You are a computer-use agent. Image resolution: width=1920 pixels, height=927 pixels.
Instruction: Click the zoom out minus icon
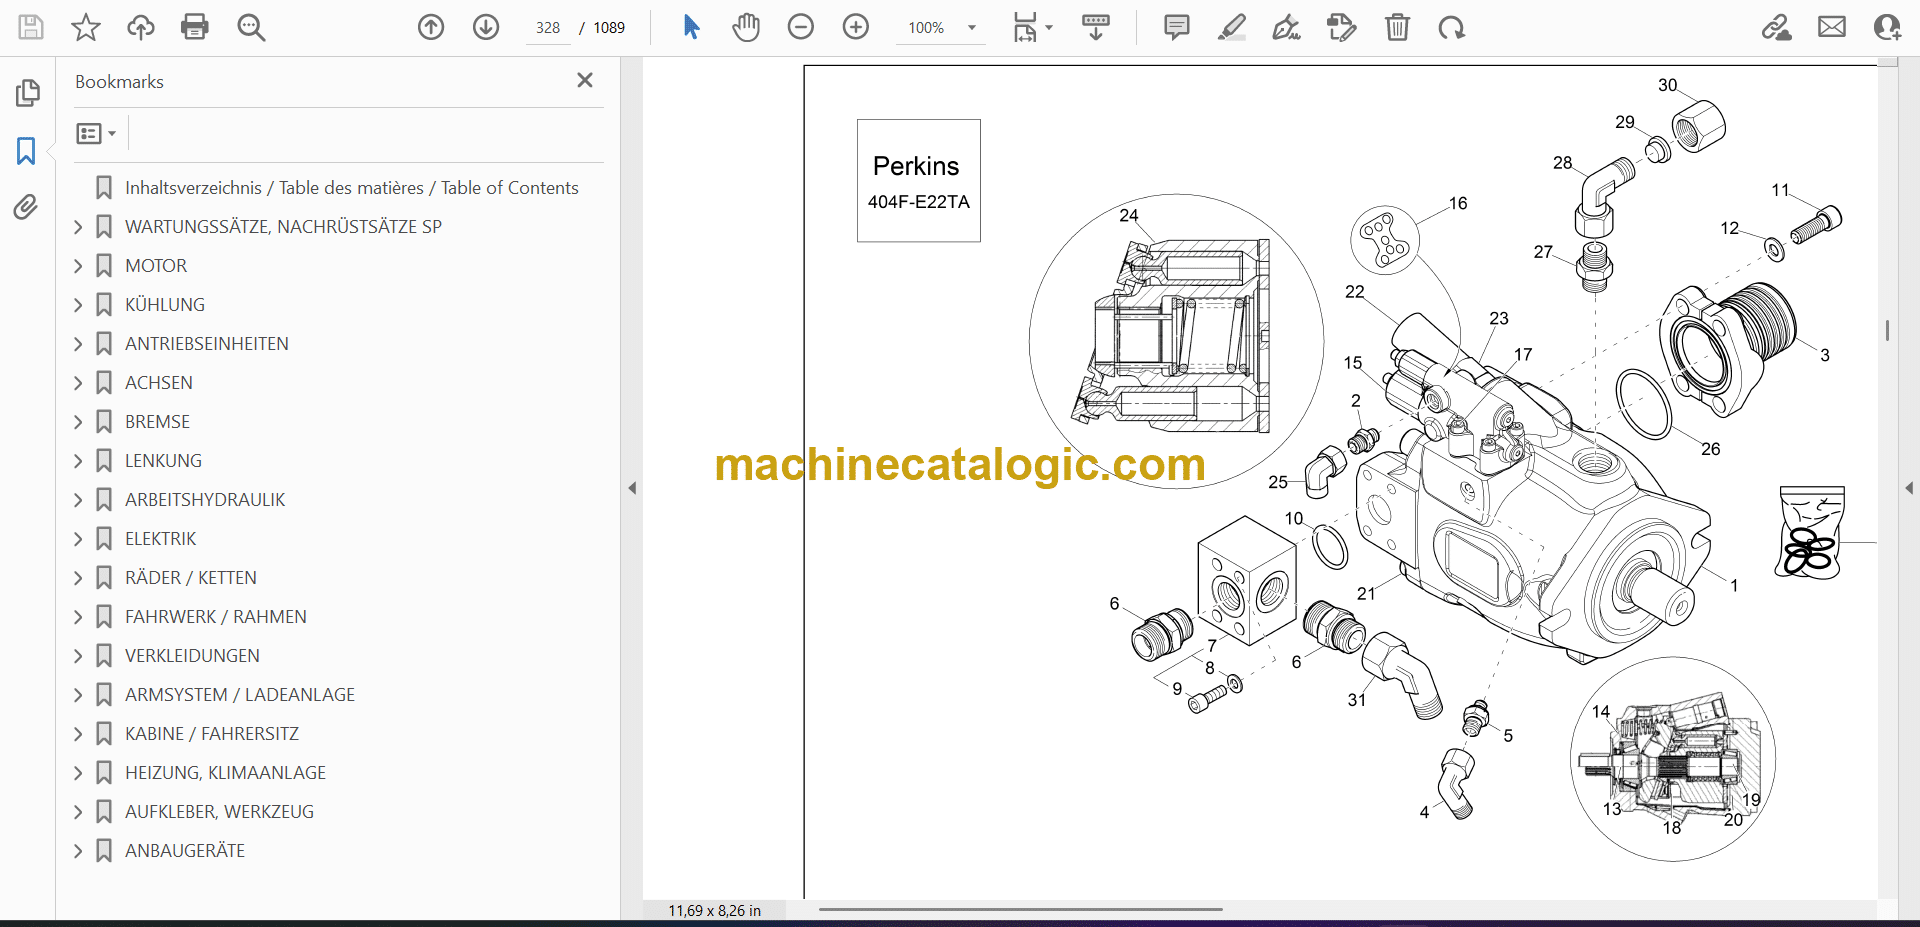[800, 27]
